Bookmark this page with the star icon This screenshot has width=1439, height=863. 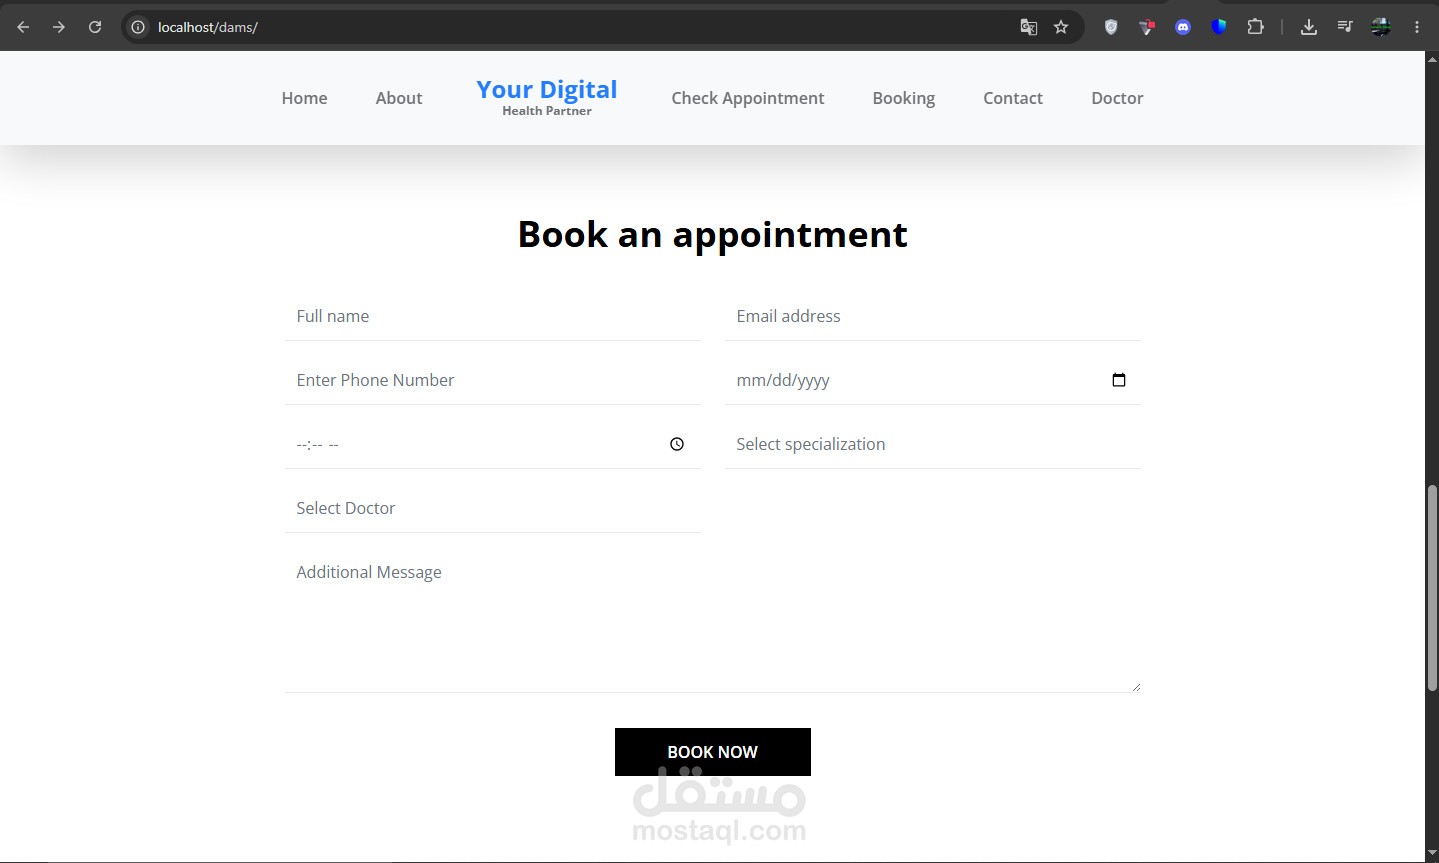tap(1061, 27)
